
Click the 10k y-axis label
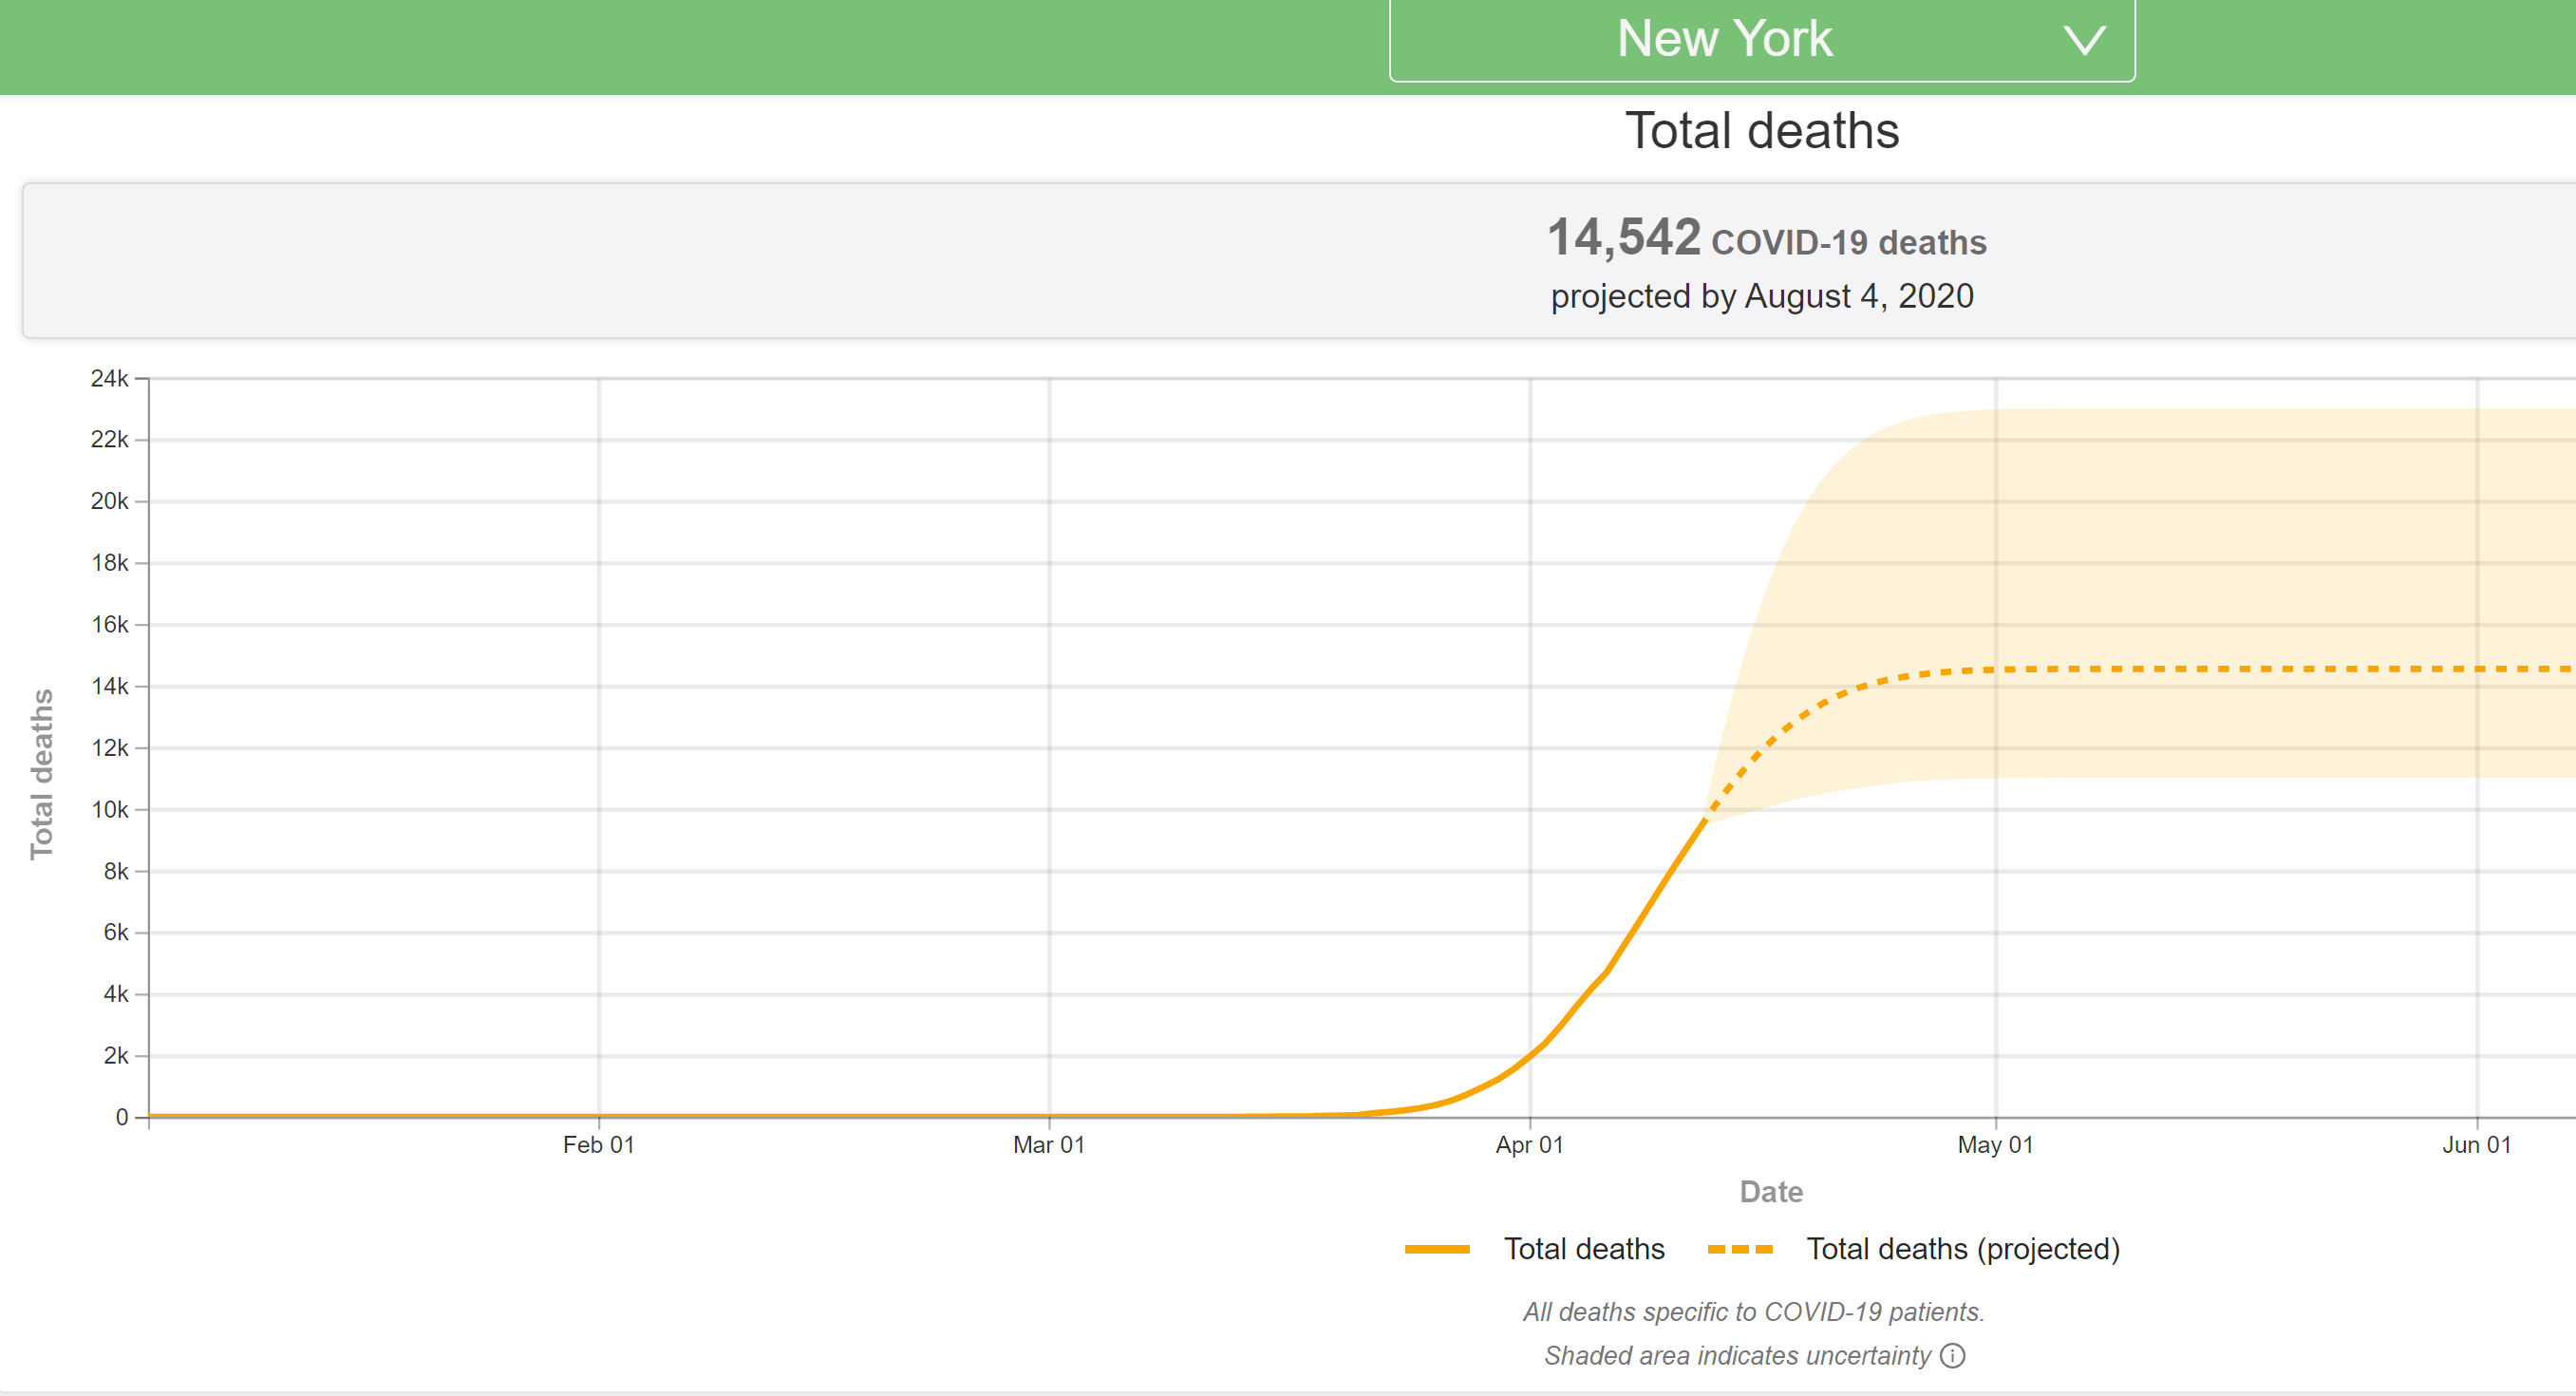(109, 809)
